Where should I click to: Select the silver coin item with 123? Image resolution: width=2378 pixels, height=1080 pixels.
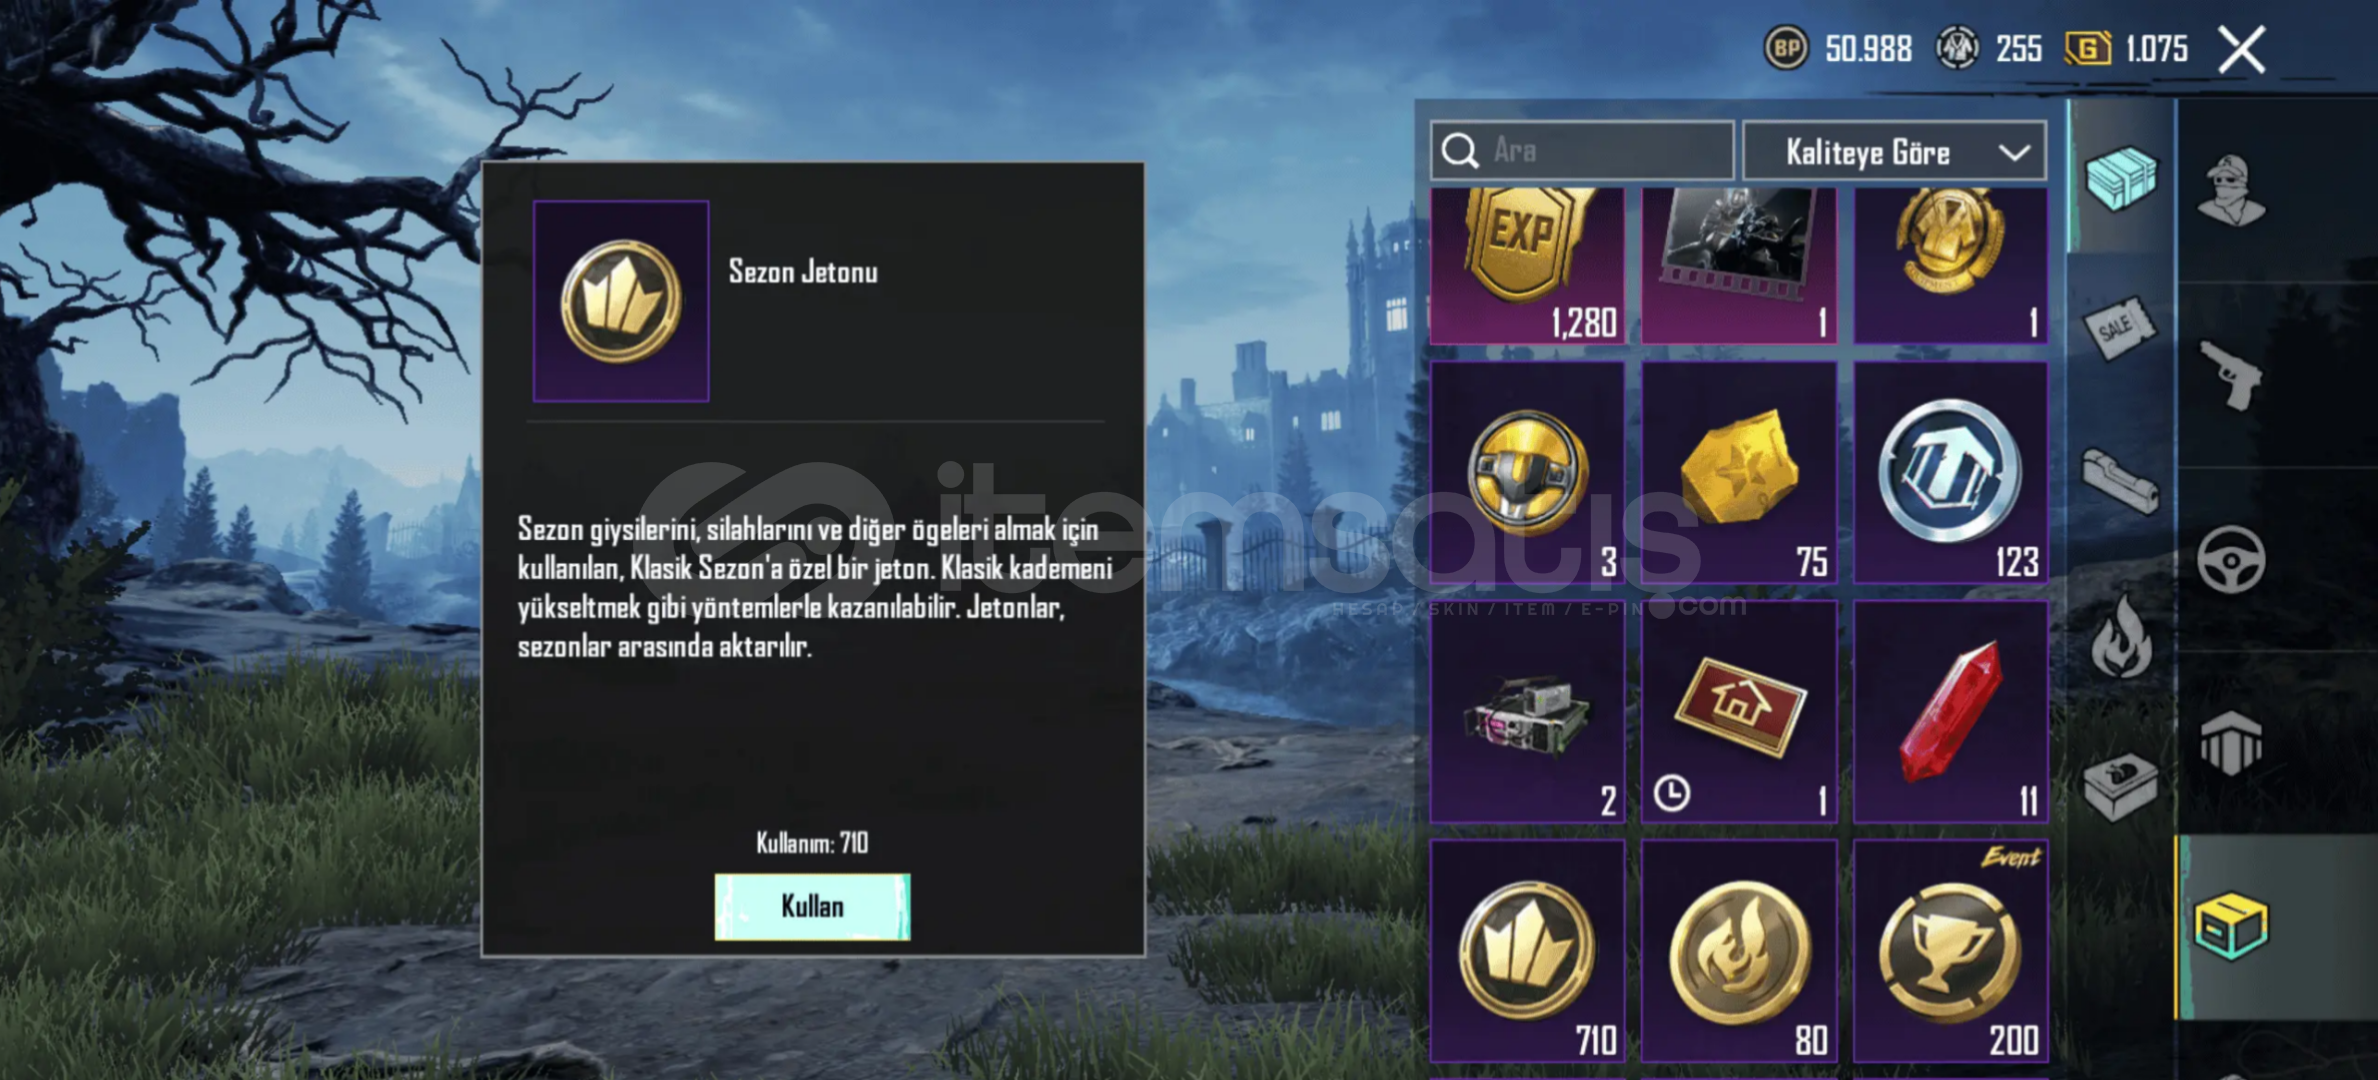[x=1951, y=473]
